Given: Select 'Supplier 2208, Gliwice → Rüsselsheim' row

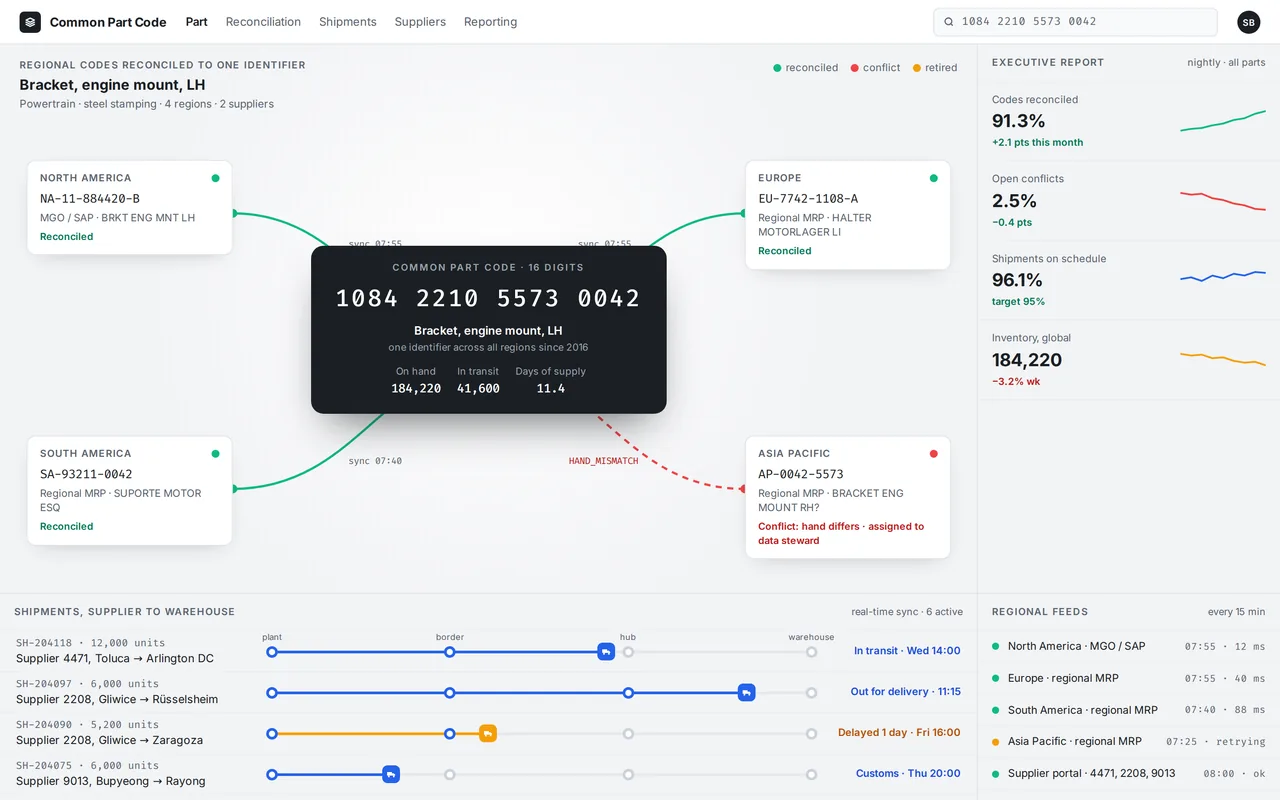Looking at the screenshot, I should [117, 699].
